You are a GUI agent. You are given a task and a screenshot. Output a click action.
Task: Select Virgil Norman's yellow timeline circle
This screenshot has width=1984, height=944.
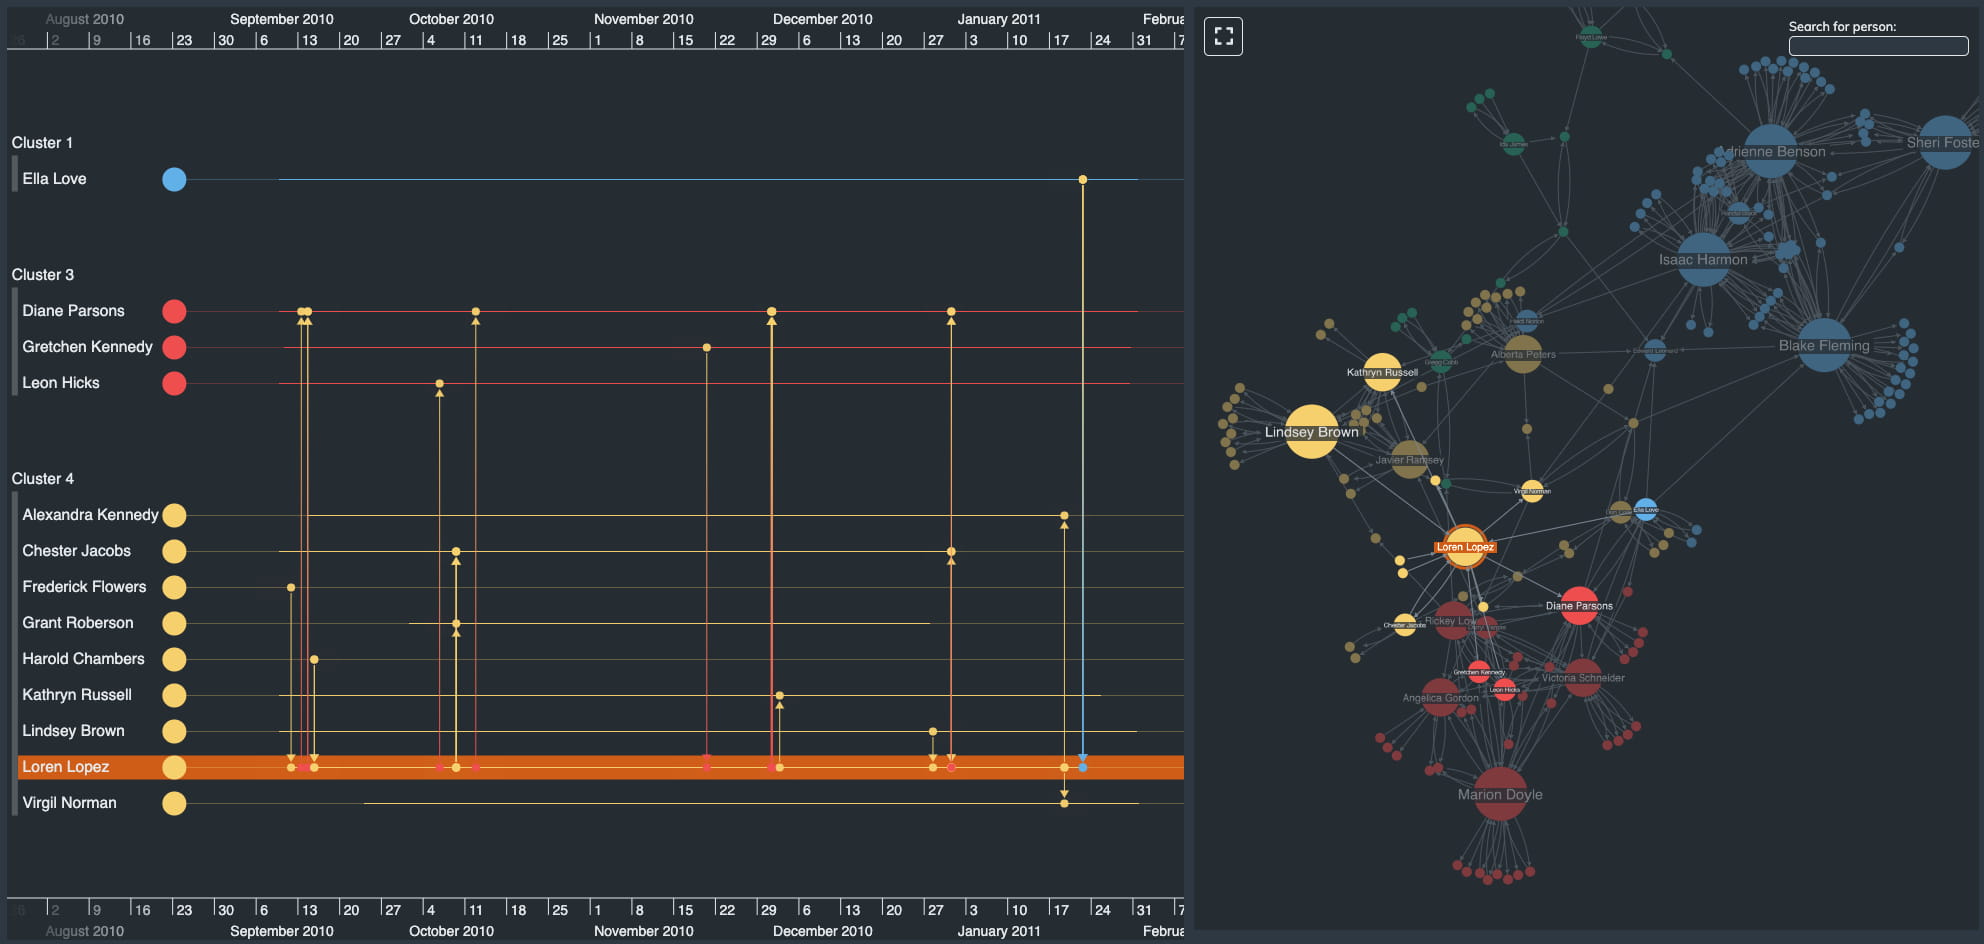coord(174,803)
